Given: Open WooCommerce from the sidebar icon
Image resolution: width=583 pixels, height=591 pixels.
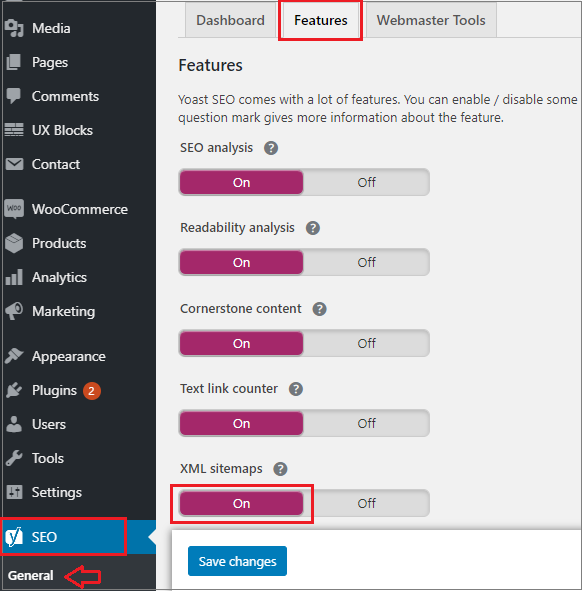Looking at the screenshot, I should click(14, 209).
